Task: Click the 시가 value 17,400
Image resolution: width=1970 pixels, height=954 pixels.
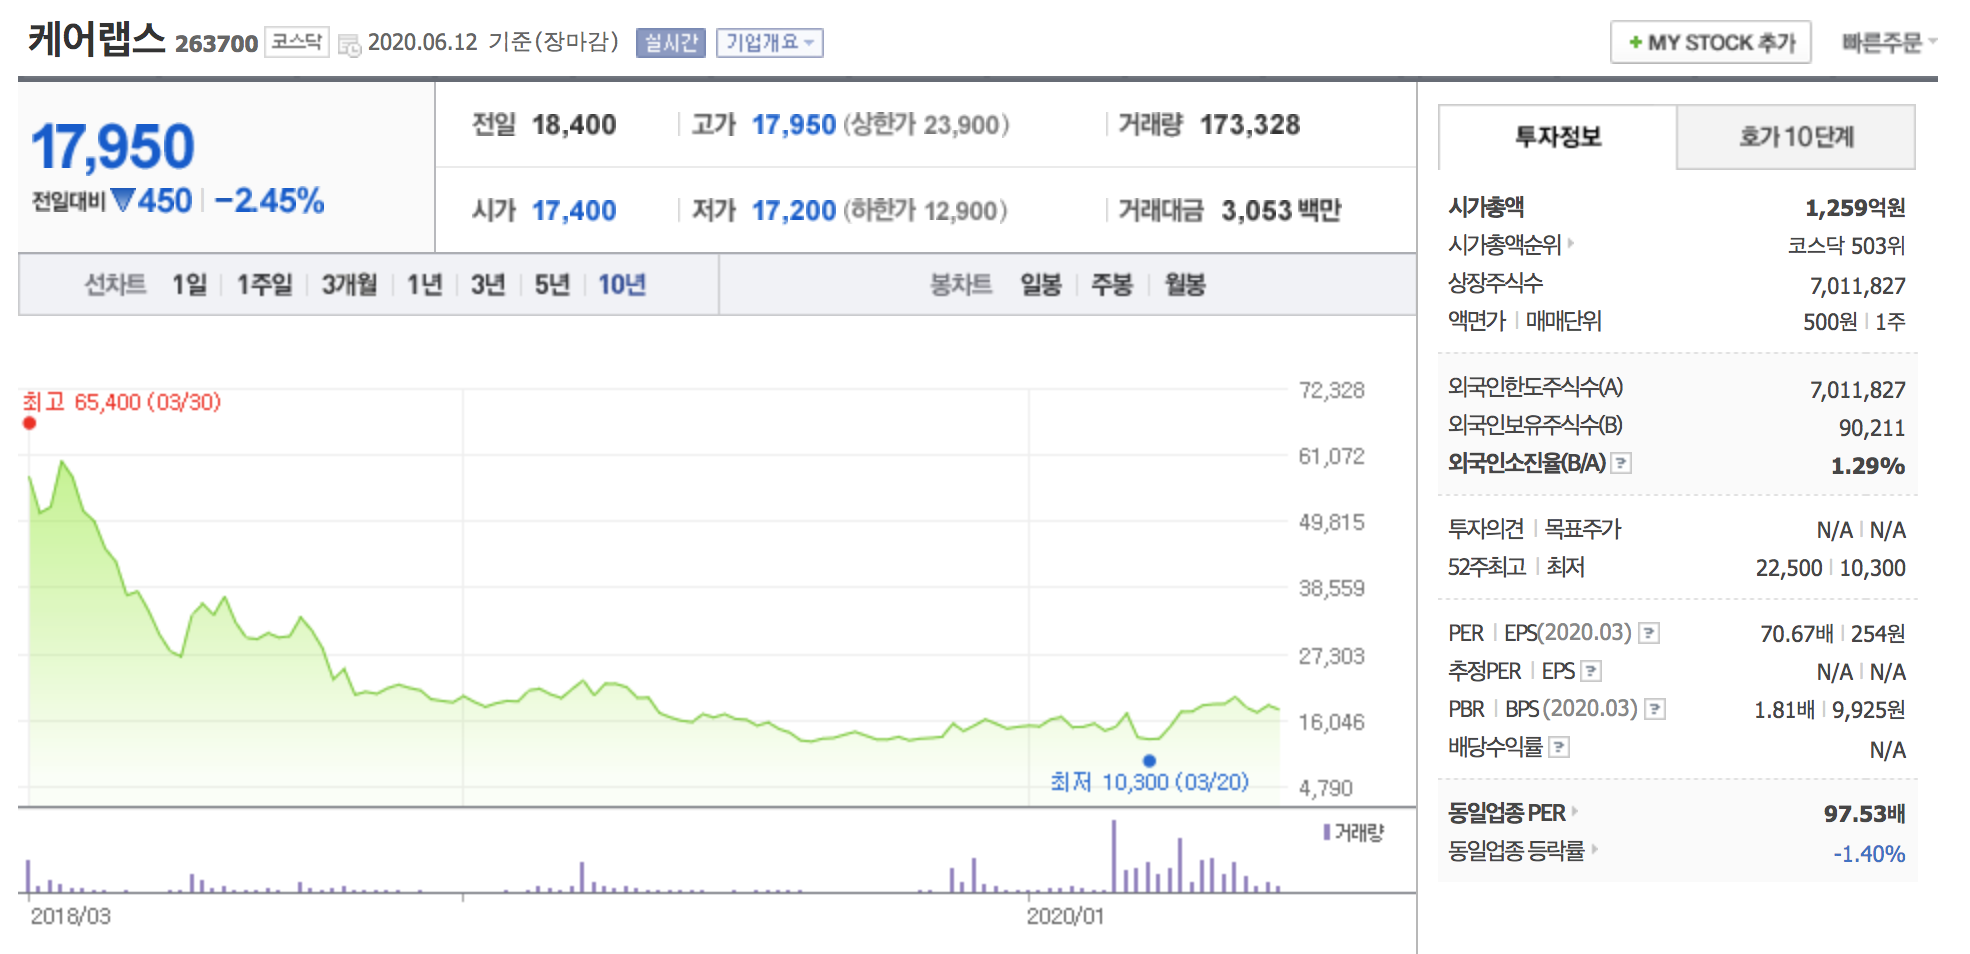Action: [x=574, y=211]
